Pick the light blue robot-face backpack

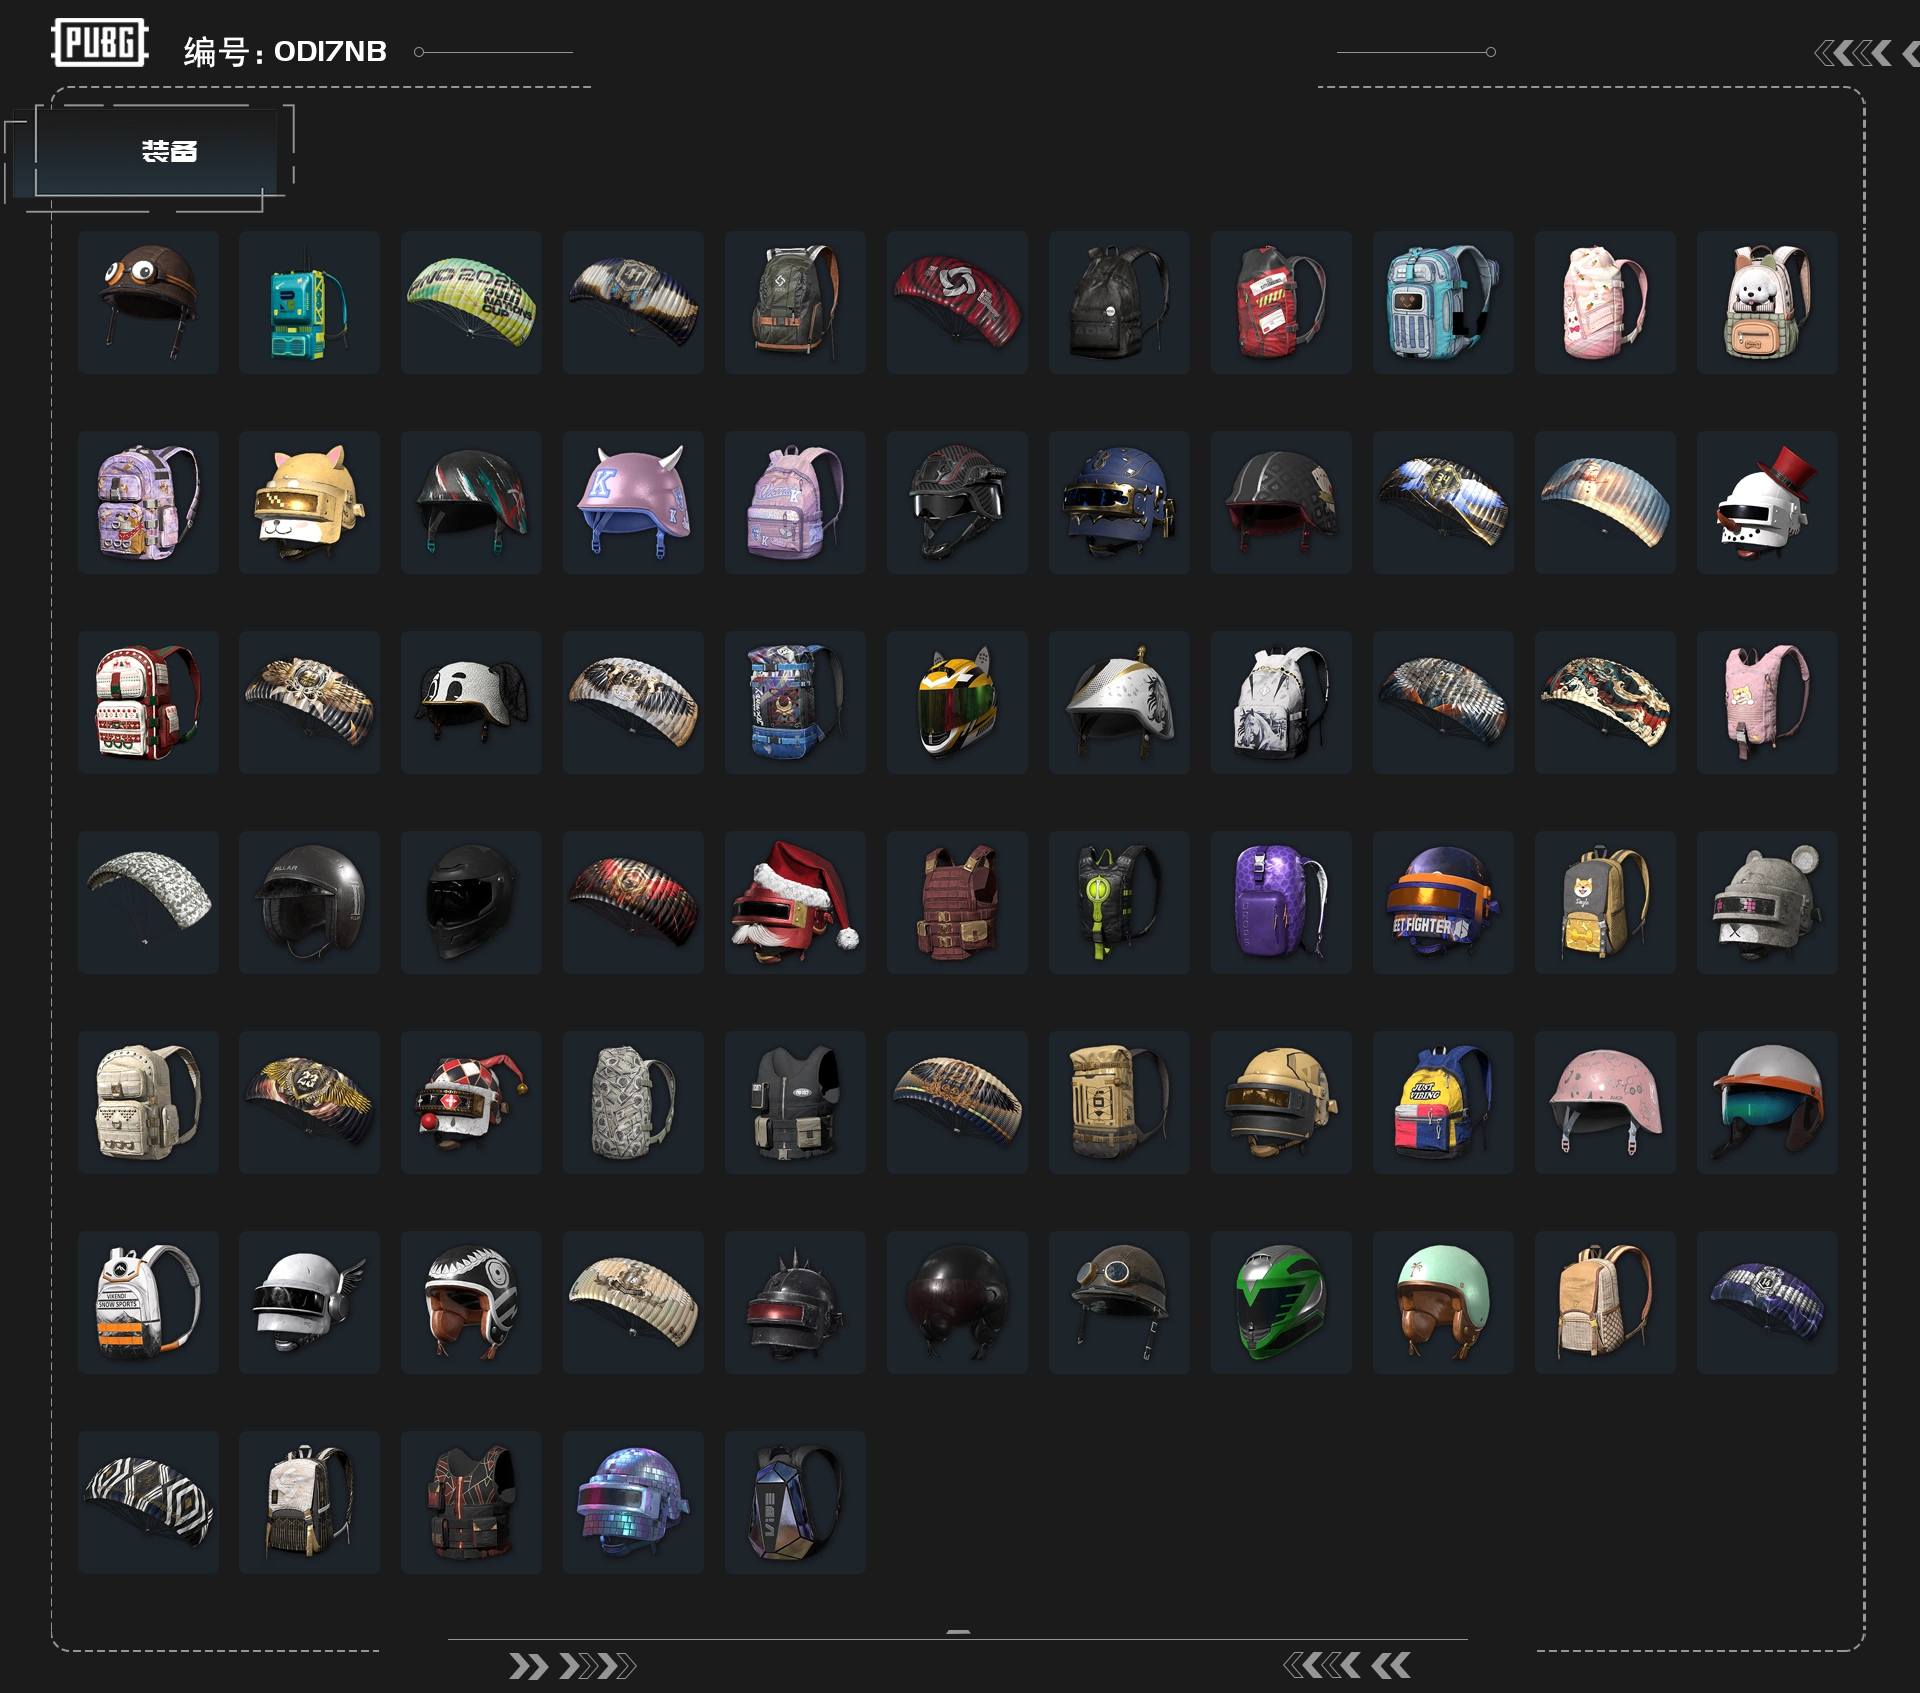pyautogui.click(x=1443, y=302)
